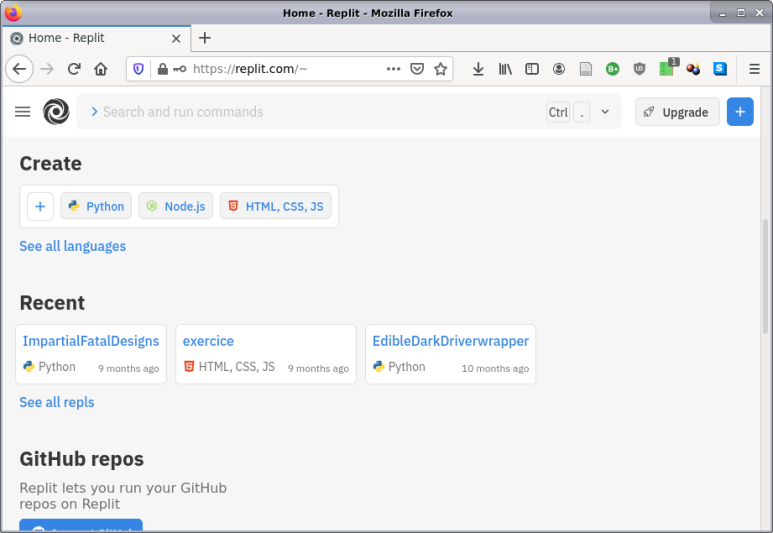Click the Replit logo
Screen dimensions: 773x533
pyautogui.click(x=56, y=111)
